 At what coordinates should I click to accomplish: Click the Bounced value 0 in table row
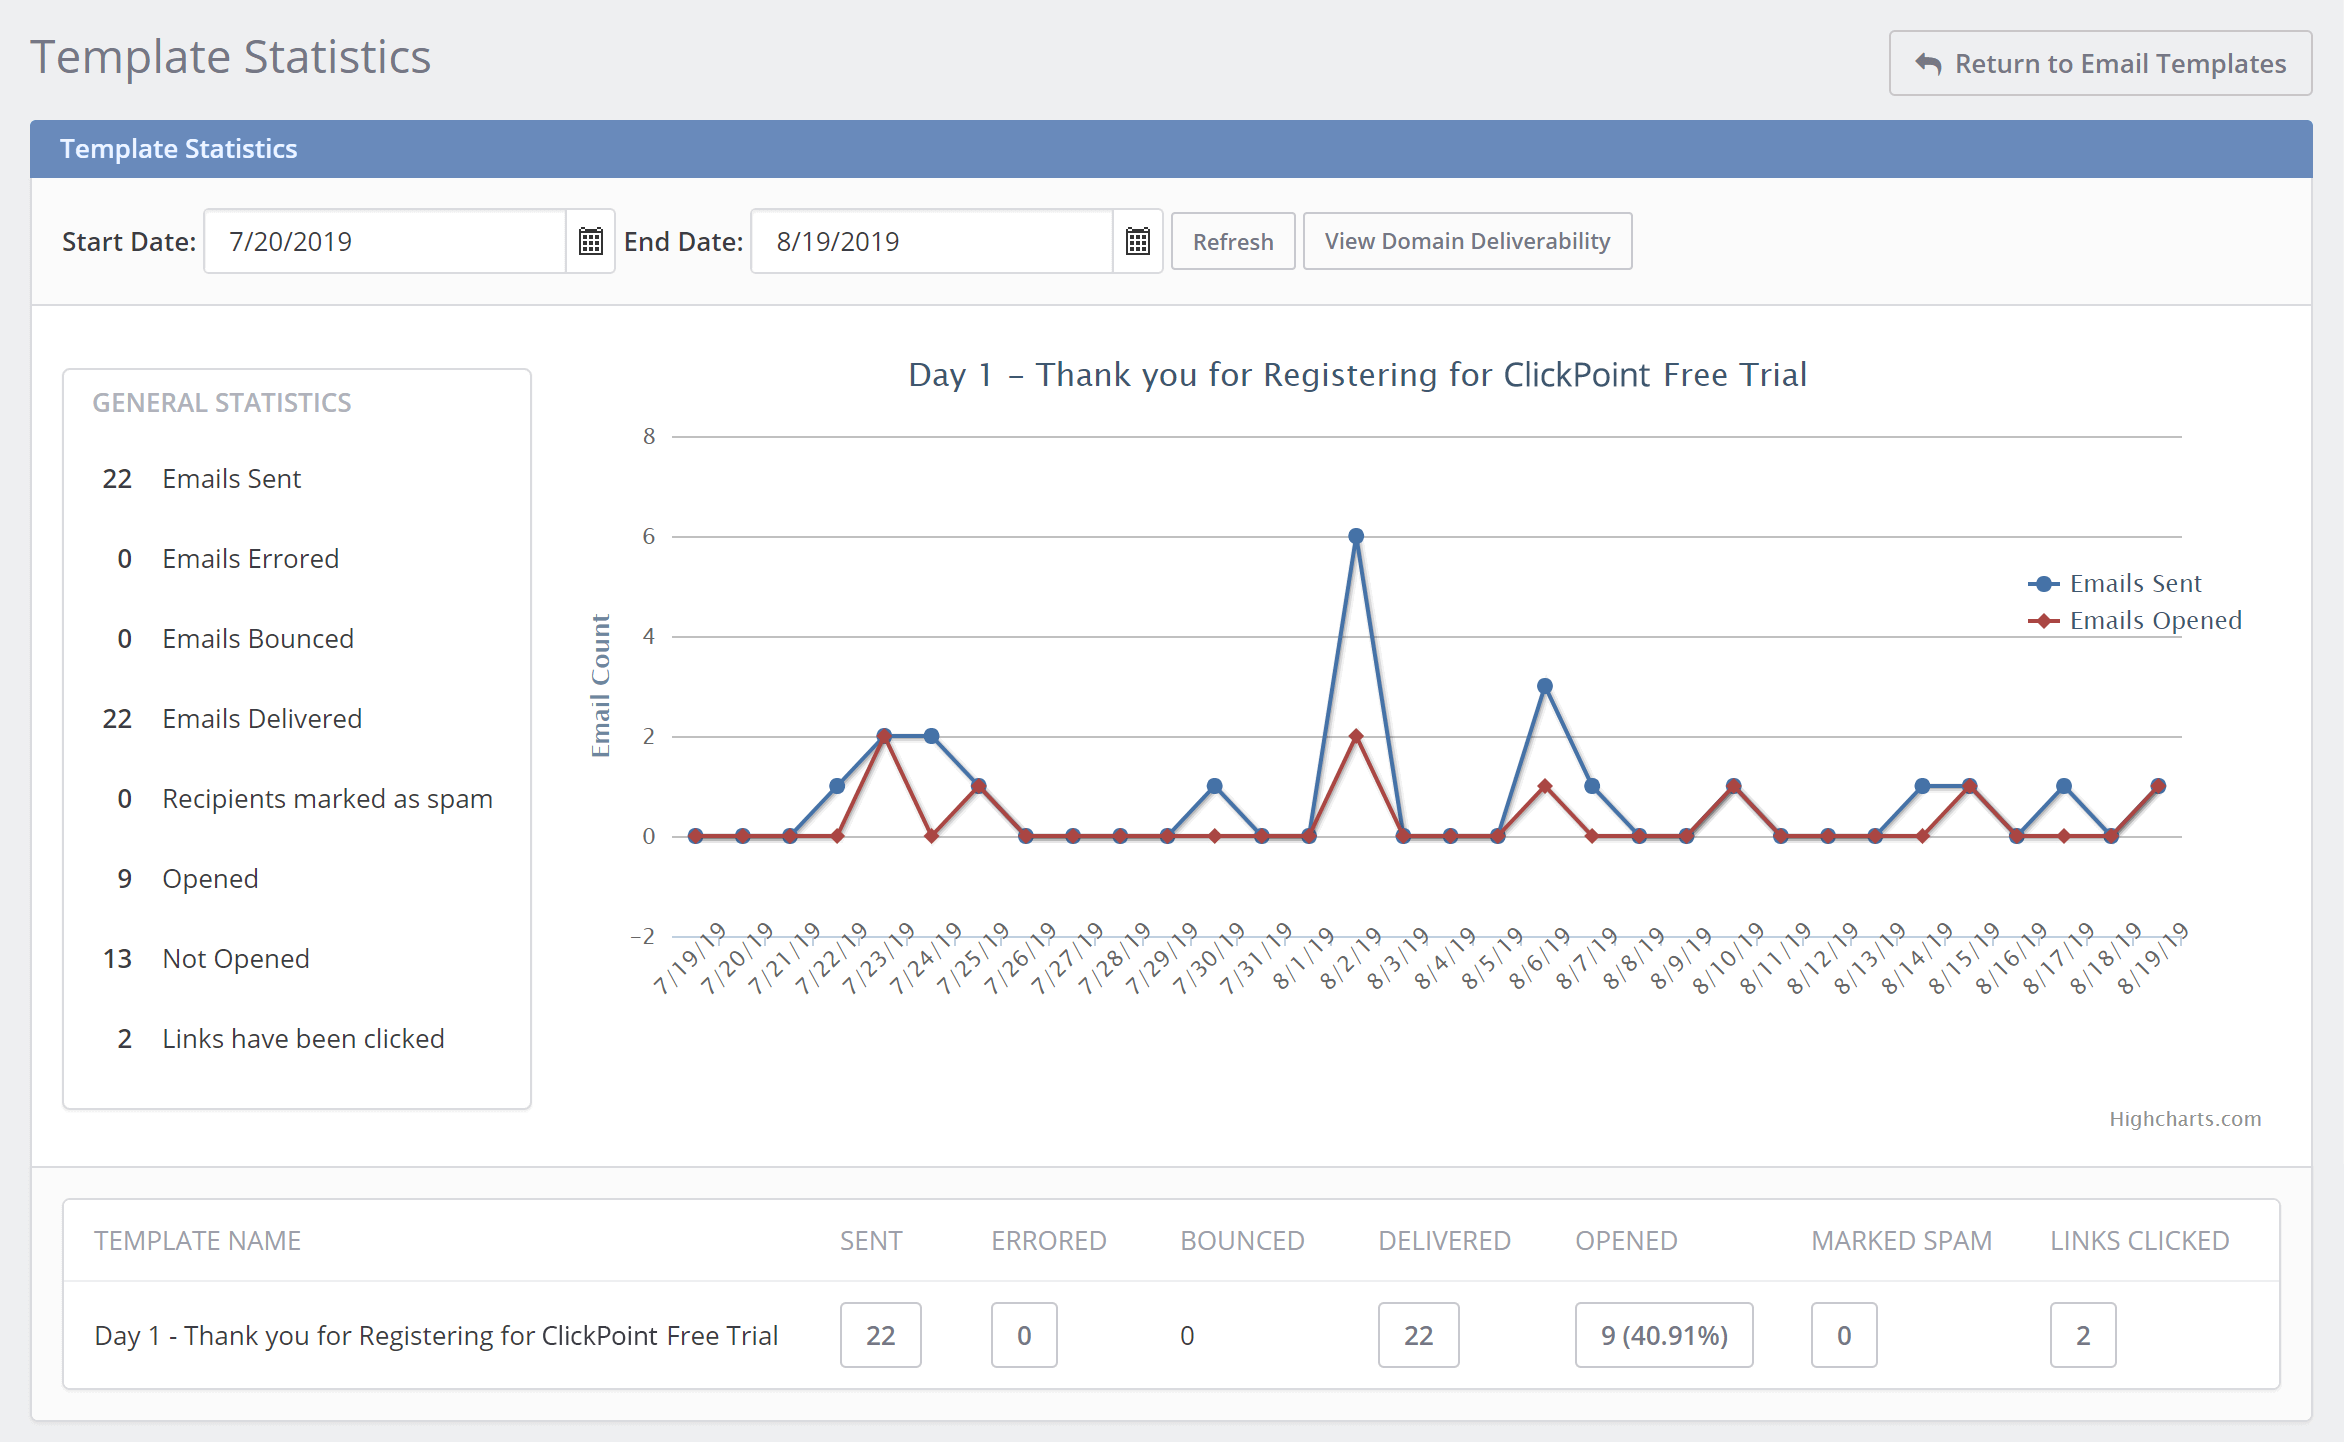[x=1187, y=1335]
